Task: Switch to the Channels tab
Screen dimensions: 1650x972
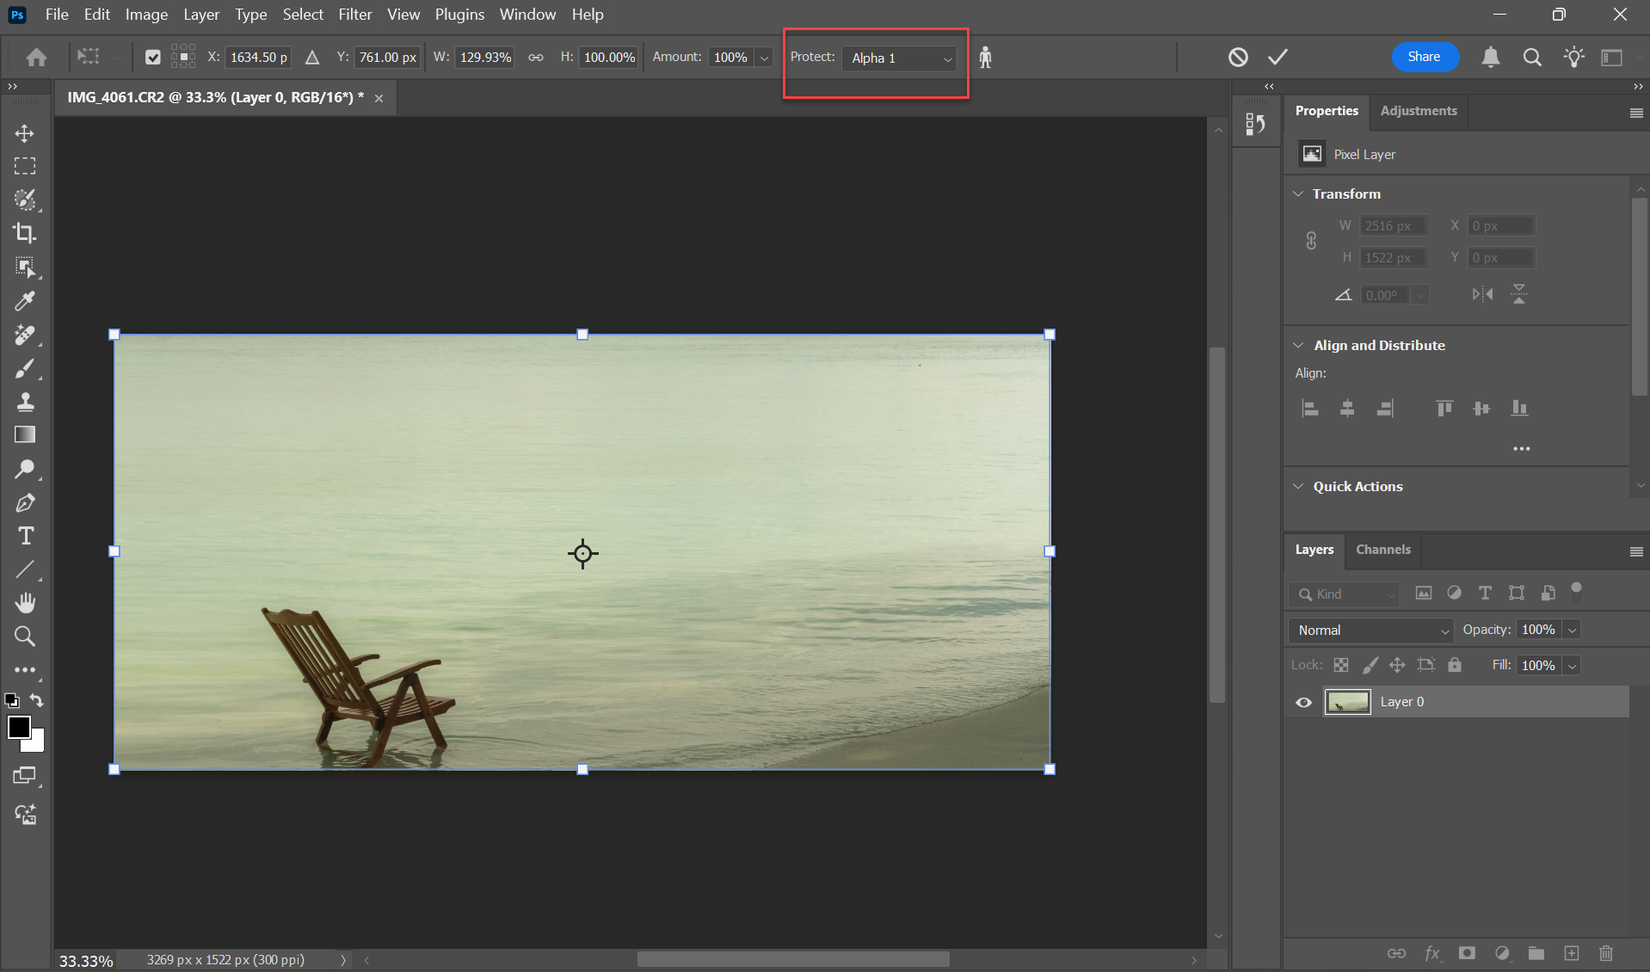Action: pos(1383,550)
